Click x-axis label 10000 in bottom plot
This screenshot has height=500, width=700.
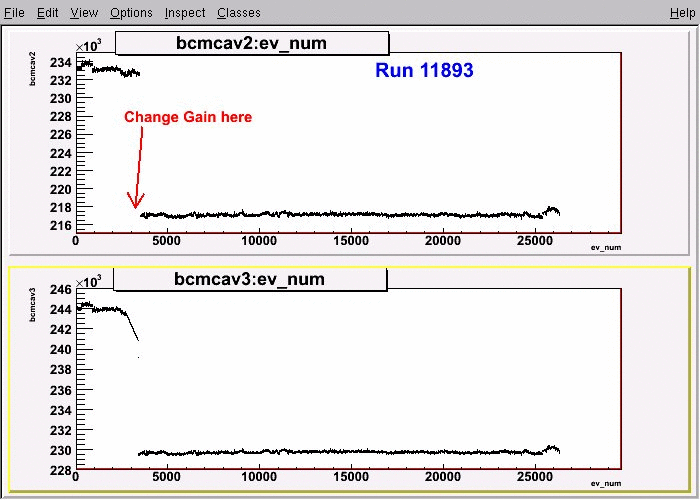pos(259,477)
